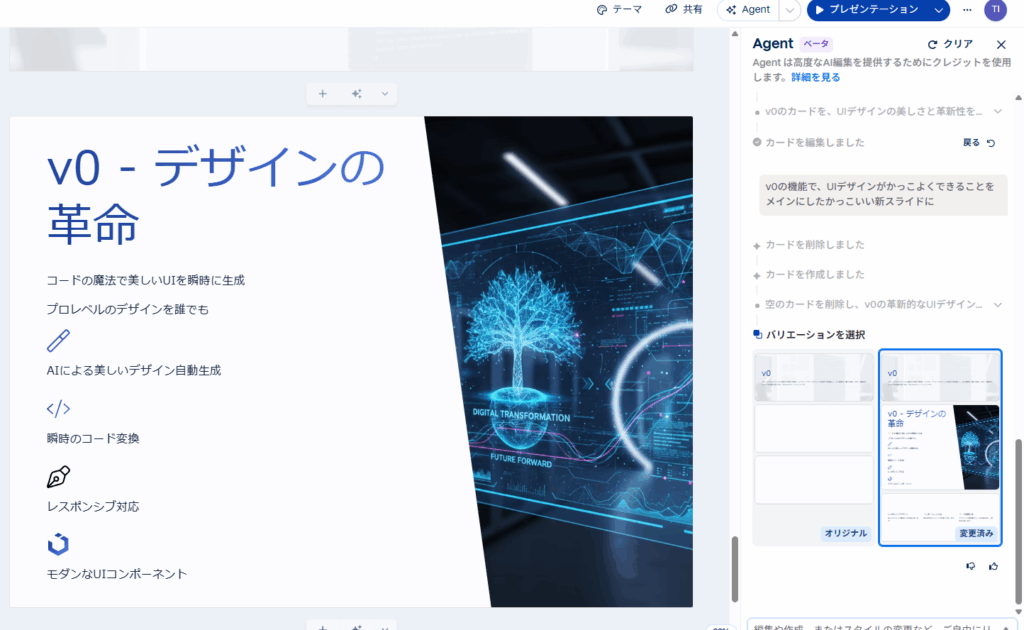
Task: Click the pencil icon above AI design generation text
Action: [x=59, y=341]
